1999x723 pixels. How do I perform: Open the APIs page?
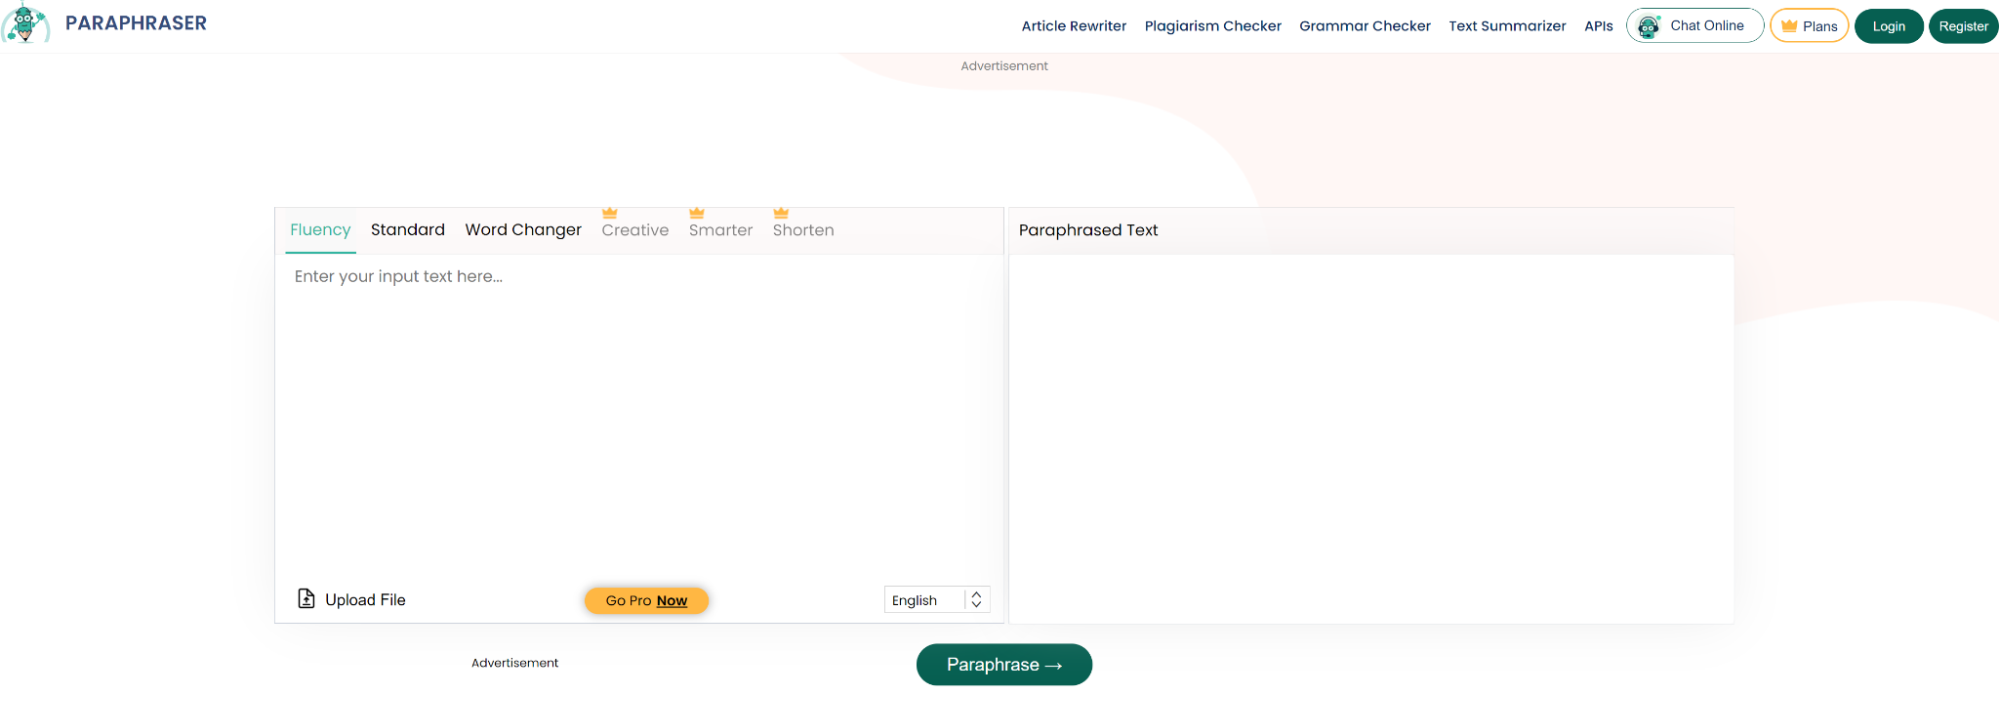coord(1598,26)
